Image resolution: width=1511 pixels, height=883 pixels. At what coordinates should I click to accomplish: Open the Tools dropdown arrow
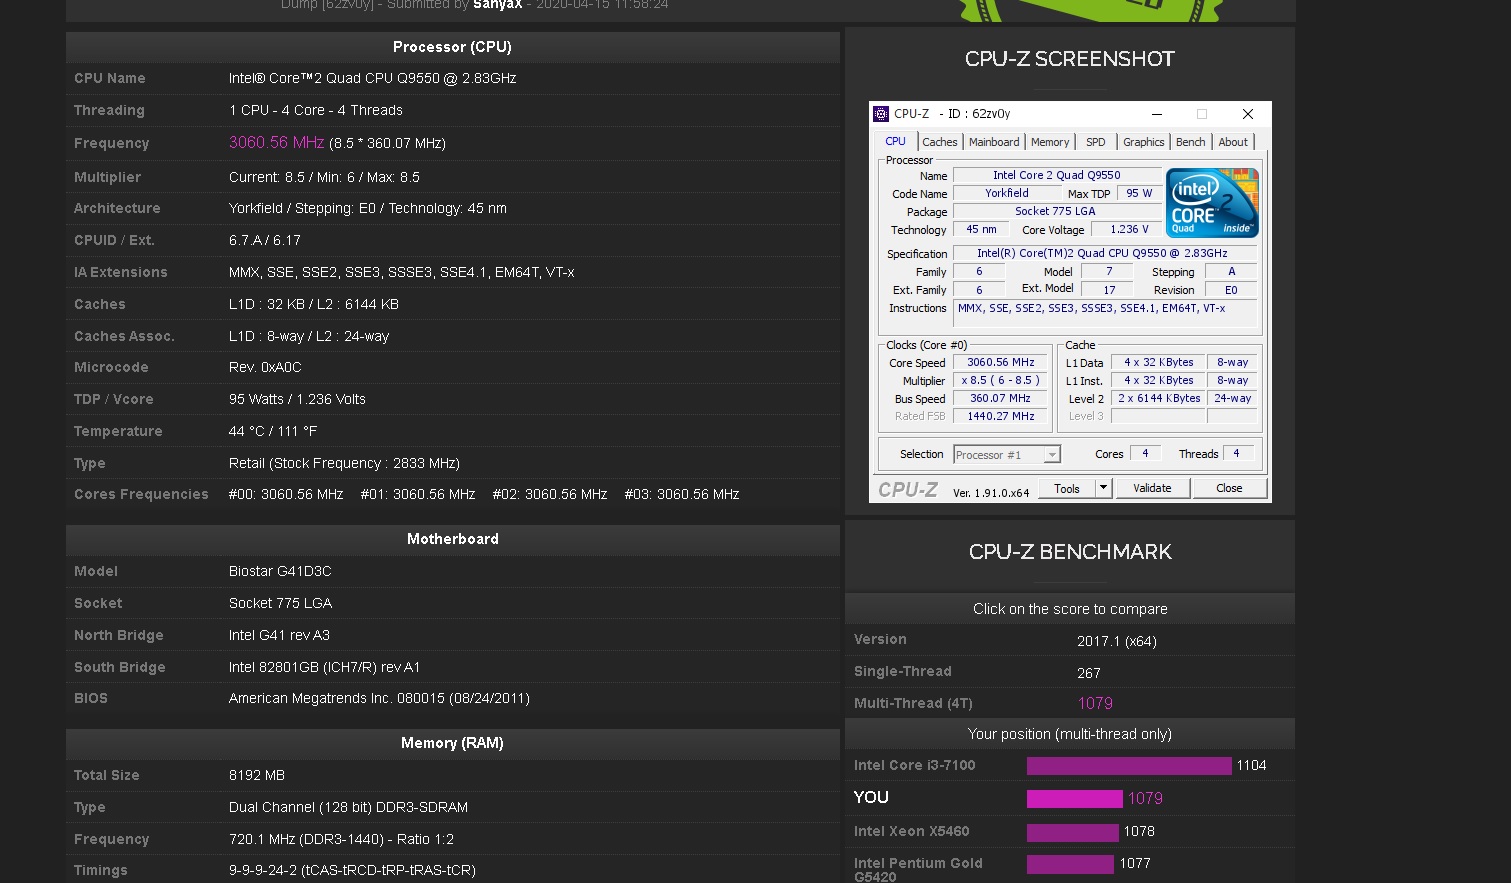1103,488
